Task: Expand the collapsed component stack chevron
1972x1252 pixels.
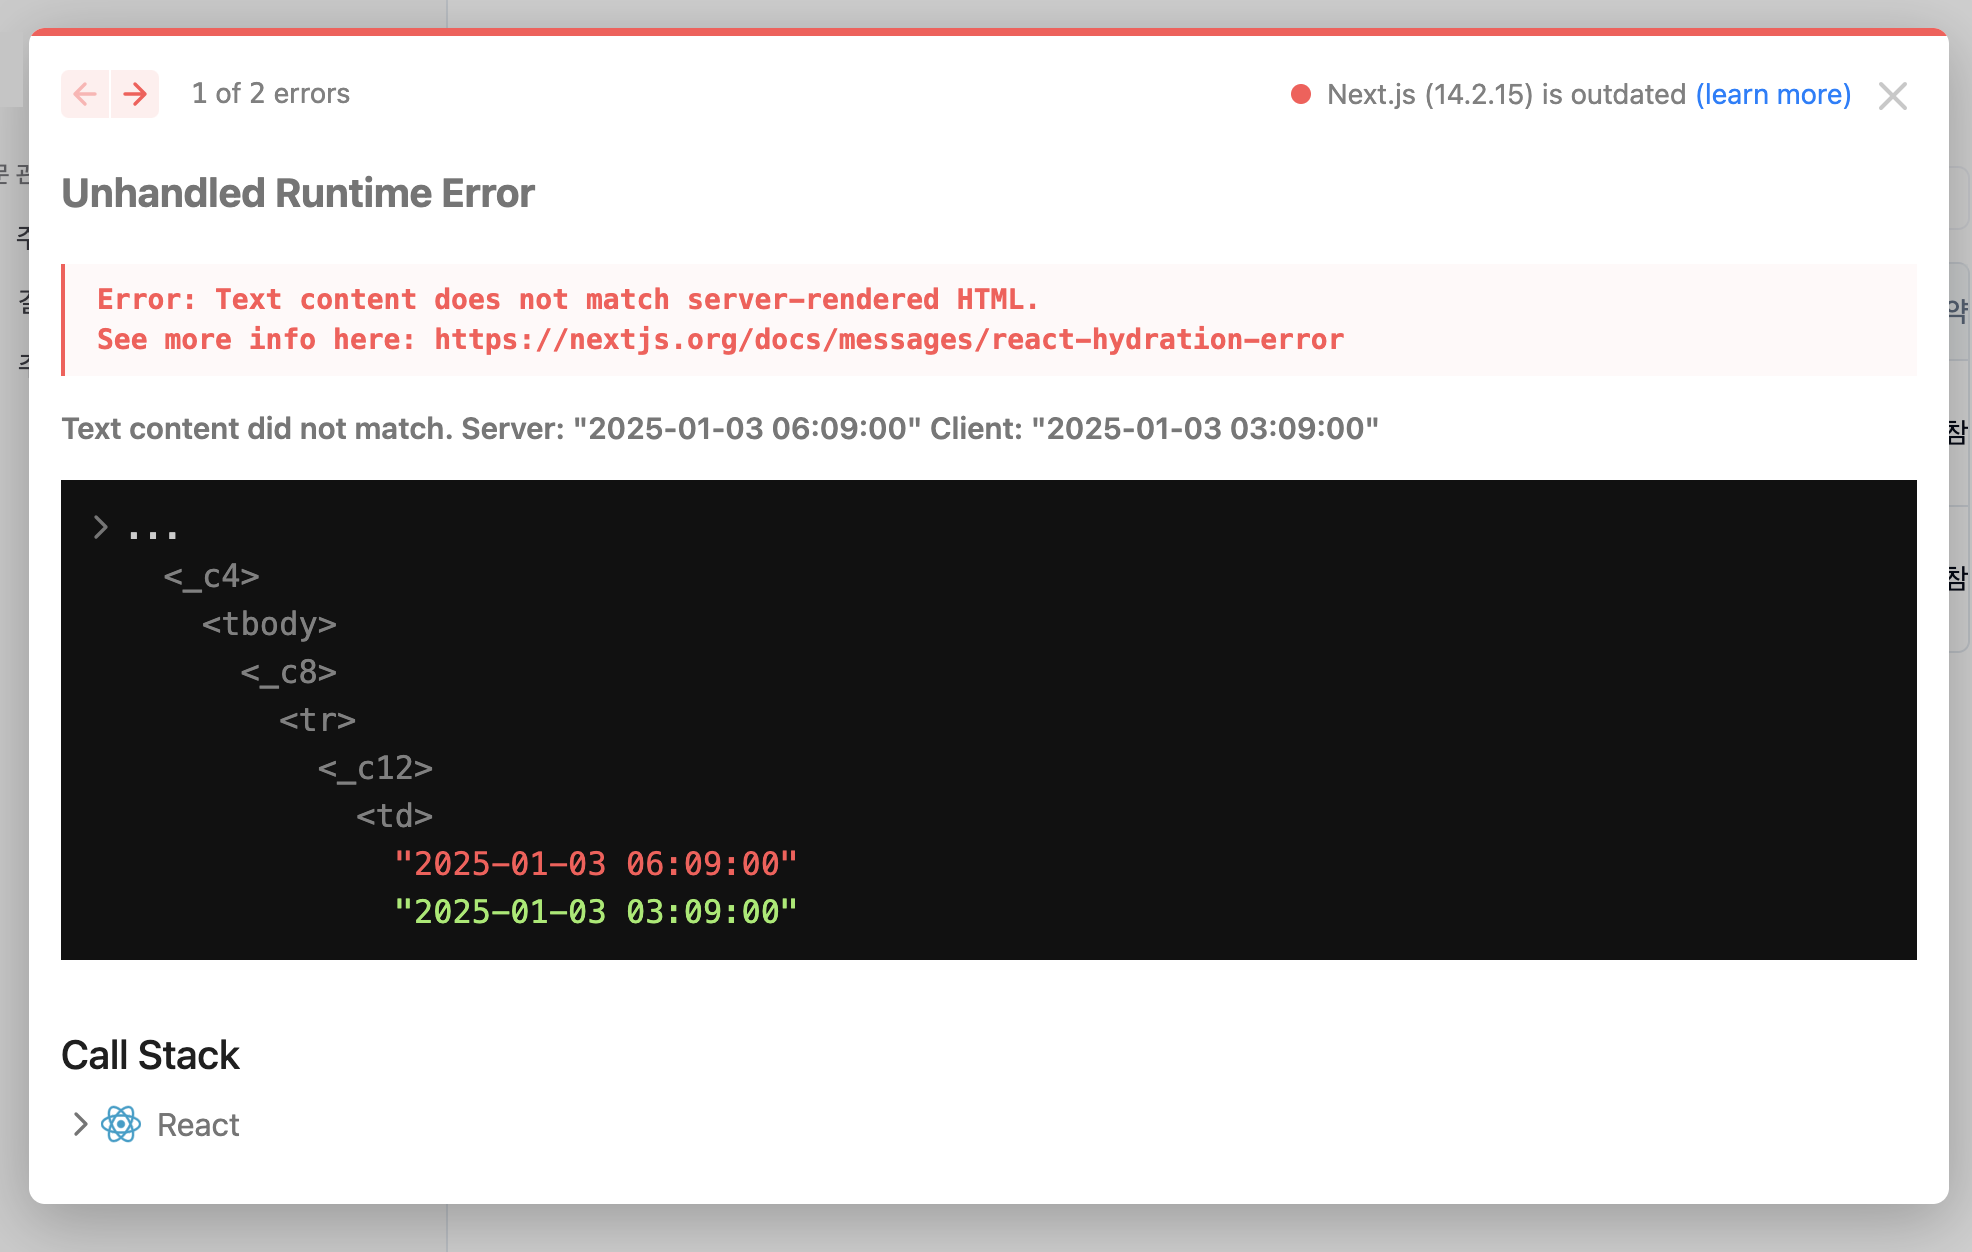Action: [100, 527]
